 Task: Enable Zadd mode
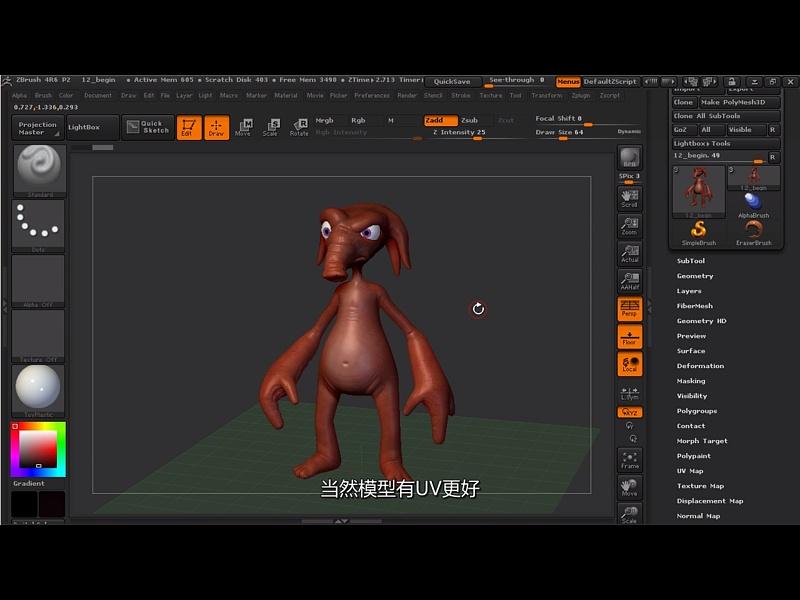click(x=441, y=120)
